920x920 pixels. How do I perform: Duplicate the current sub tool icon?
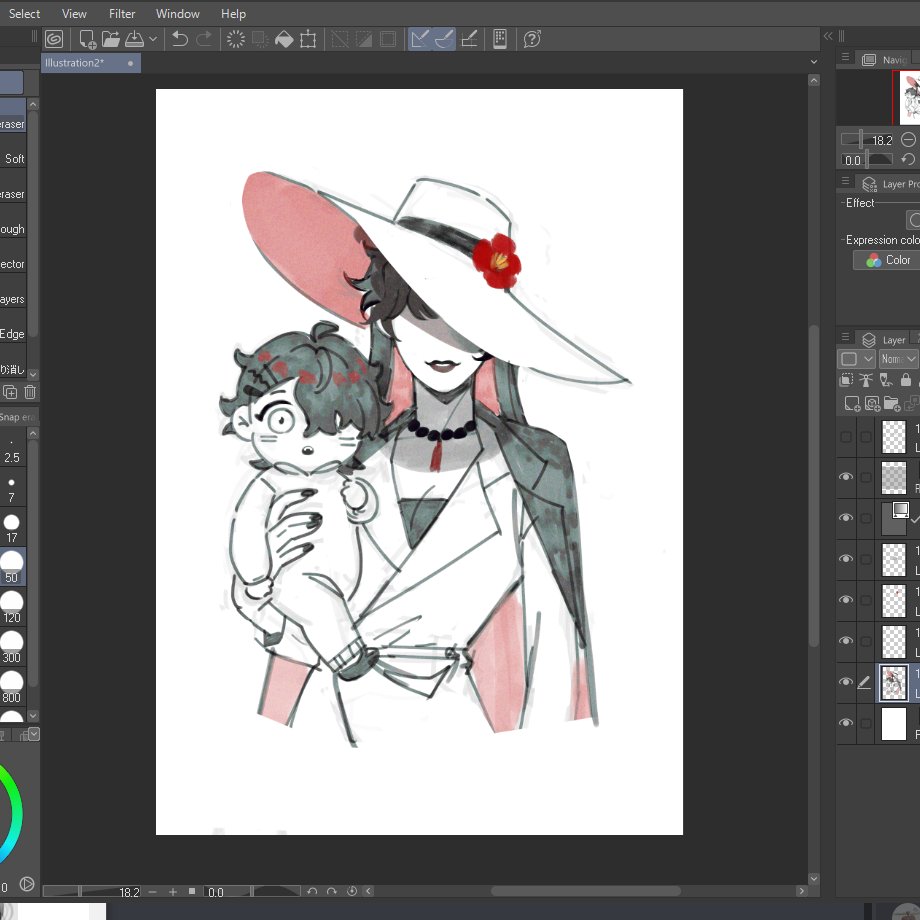click(10, 392)
